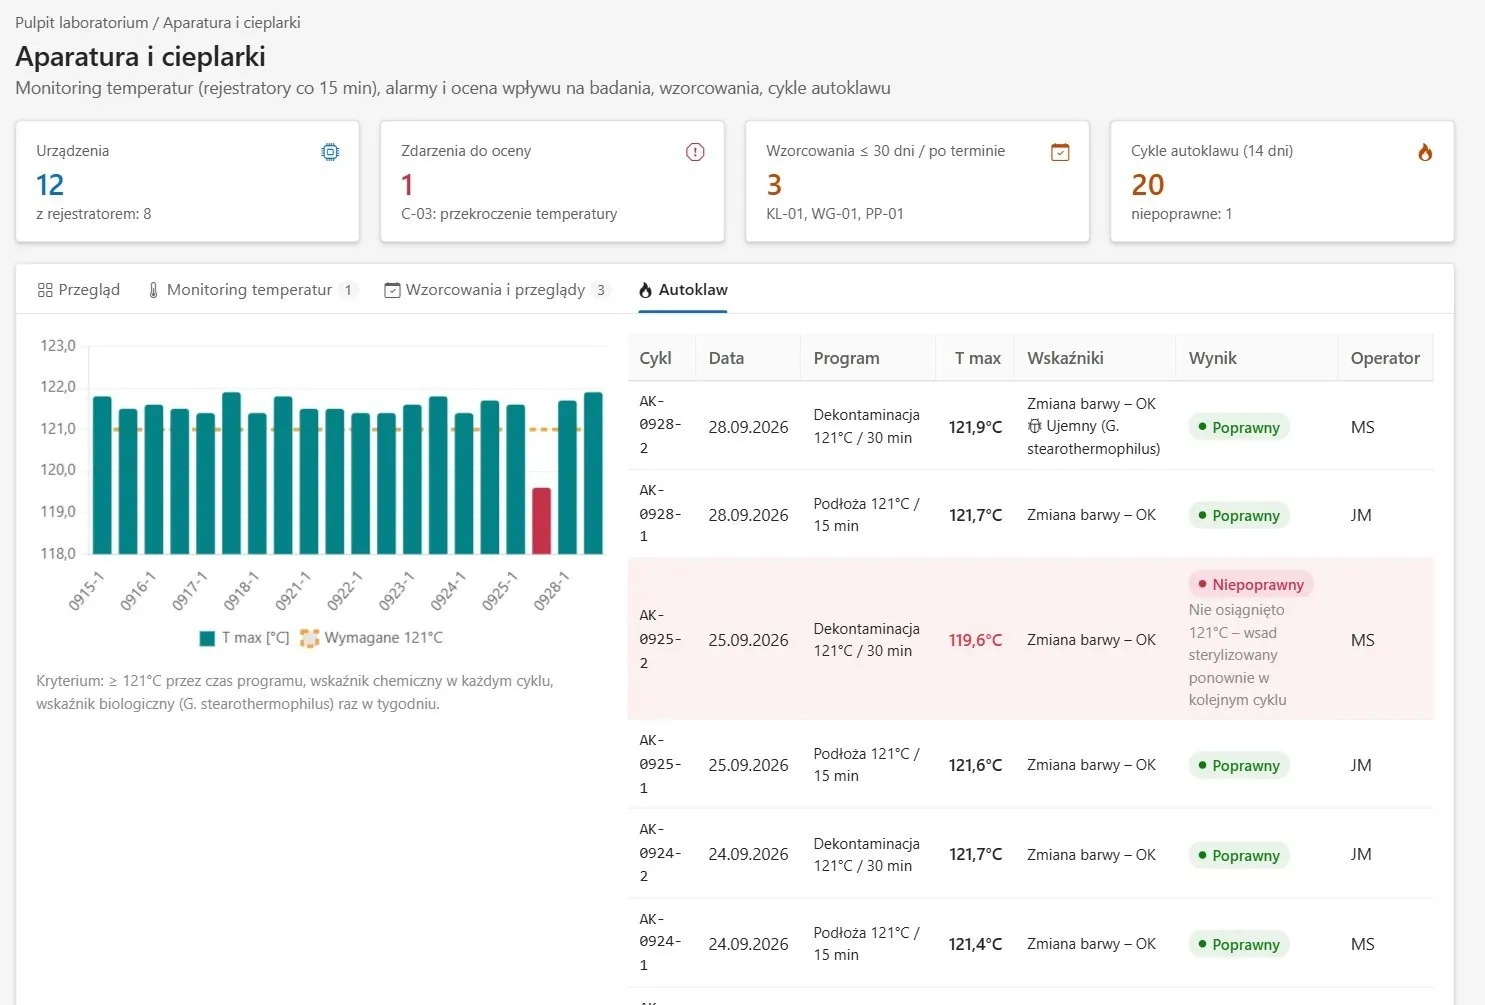Click Podłoża 121°C / 15 min in AK-0924-1 row

pyautogui.click(x=866, y=944)
